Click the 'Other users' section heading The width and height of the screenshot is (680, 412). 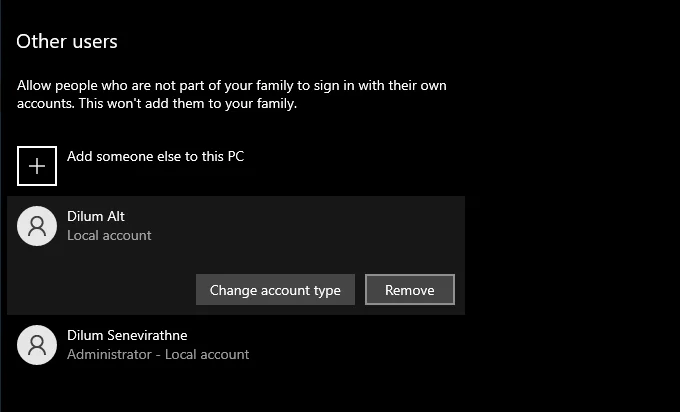click(67, 42)
